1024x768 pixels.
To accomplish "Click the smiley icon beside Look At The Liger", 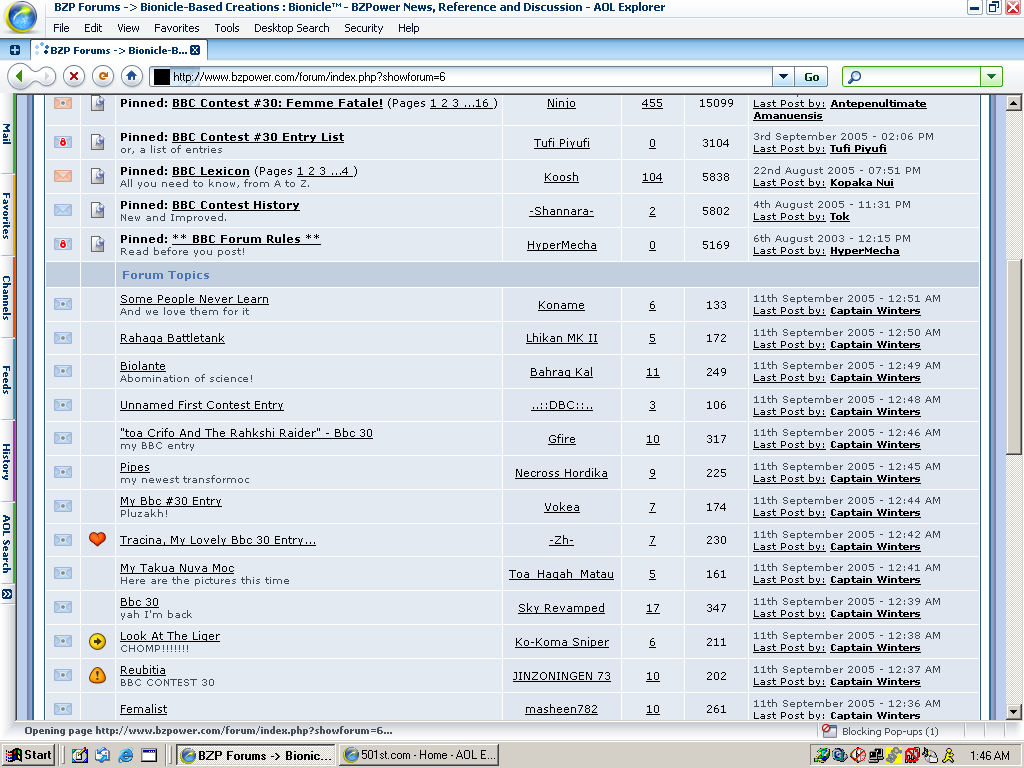I will (97, 641).
